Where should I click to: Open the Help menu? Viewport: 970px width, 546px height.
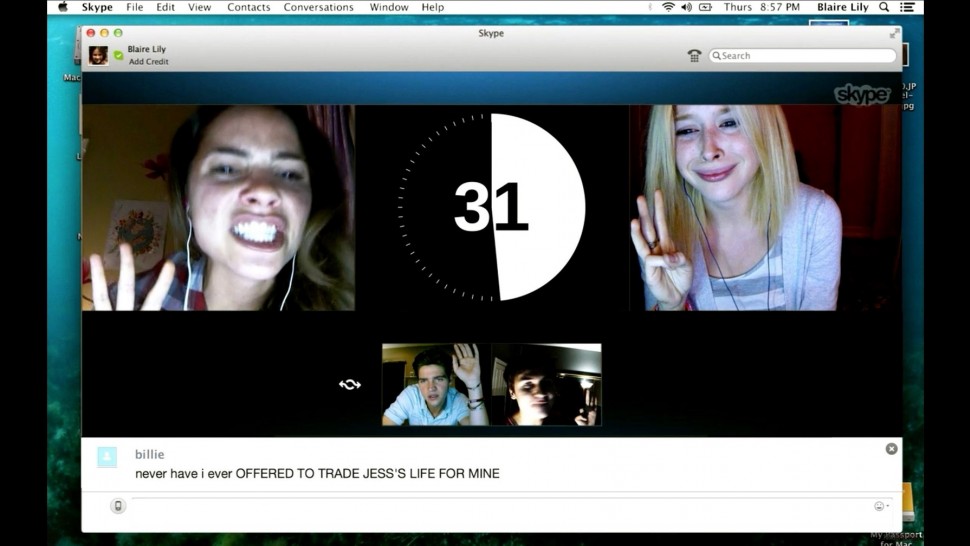coord(433,7)
